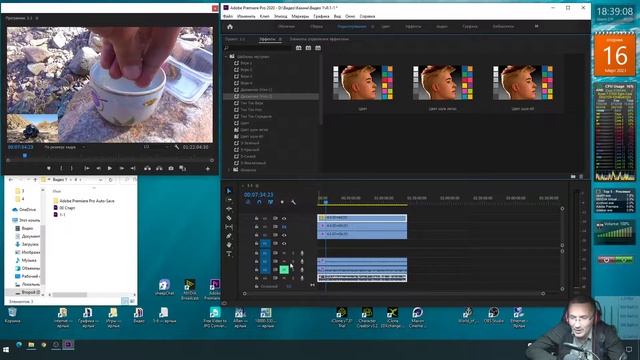Open the zoom level dropdown 'По размеру кадра'

(x=64, y=147)
